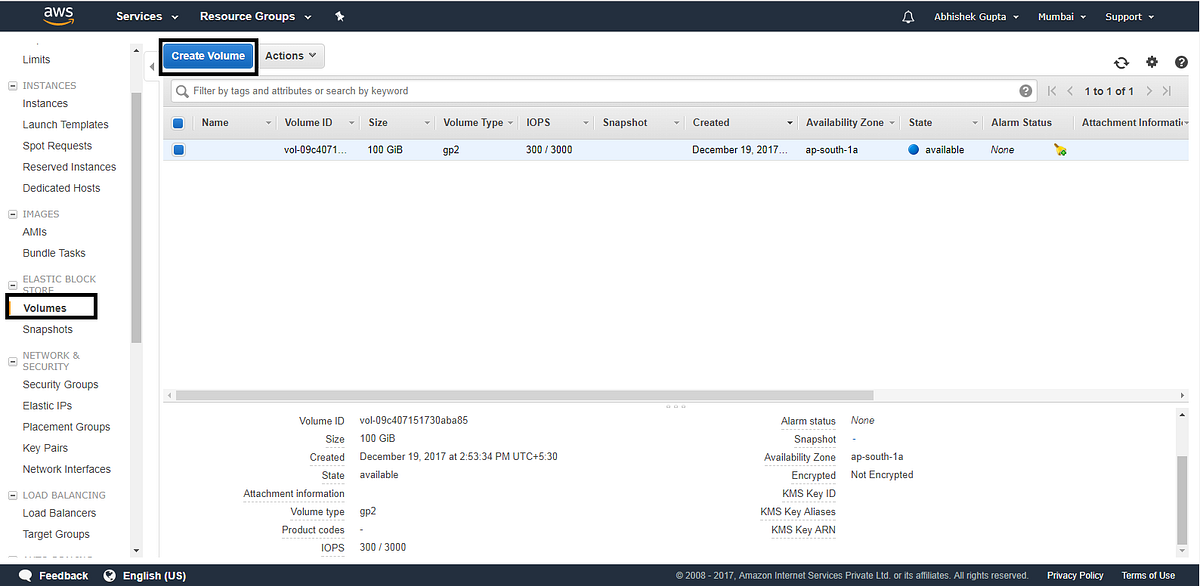Open column settings with the gear icon
Viewport: 1200px width, 586px height.
pos(1151,62)
